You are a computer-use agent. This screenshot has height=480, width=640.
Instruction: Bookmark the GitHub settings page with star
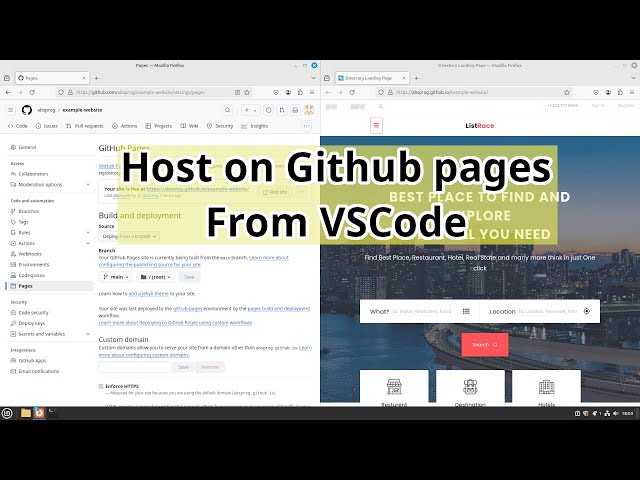(x=247, y=93)
